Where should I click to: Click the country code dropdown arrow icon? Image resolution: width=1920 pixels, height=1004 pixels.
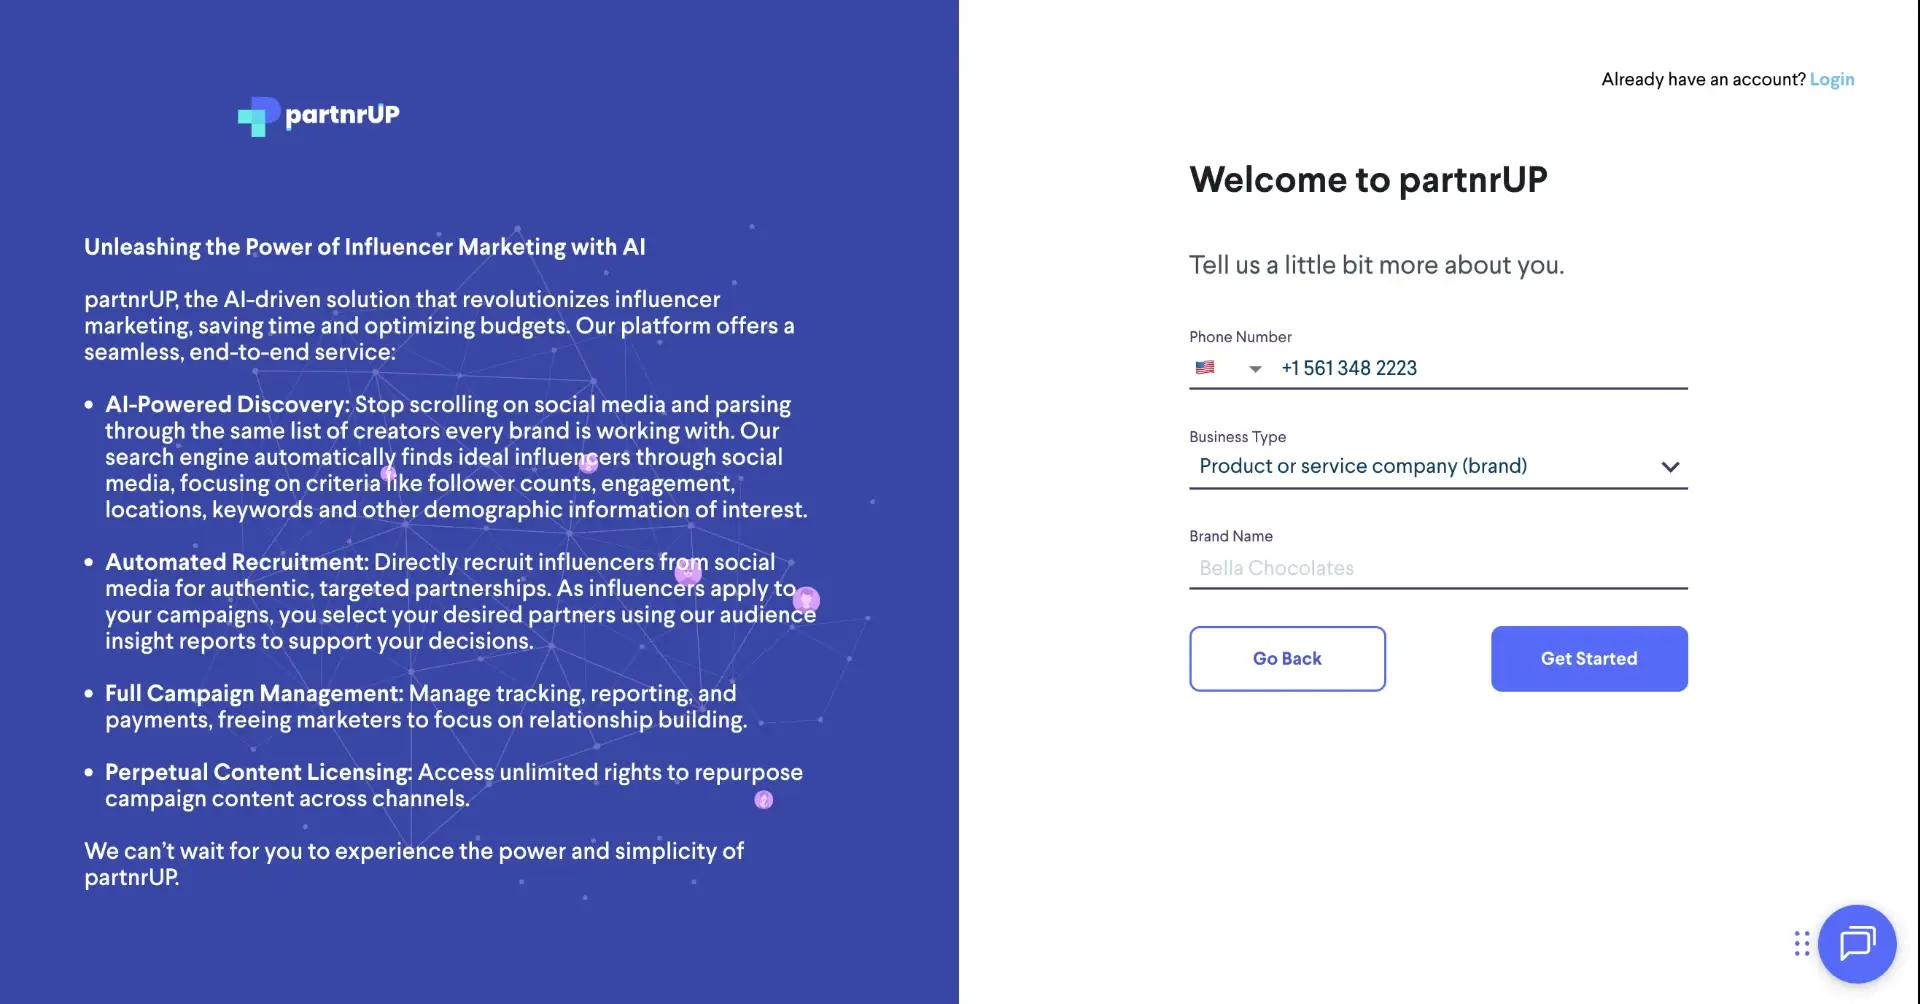pyautogui.click(x=1254, y=369)
